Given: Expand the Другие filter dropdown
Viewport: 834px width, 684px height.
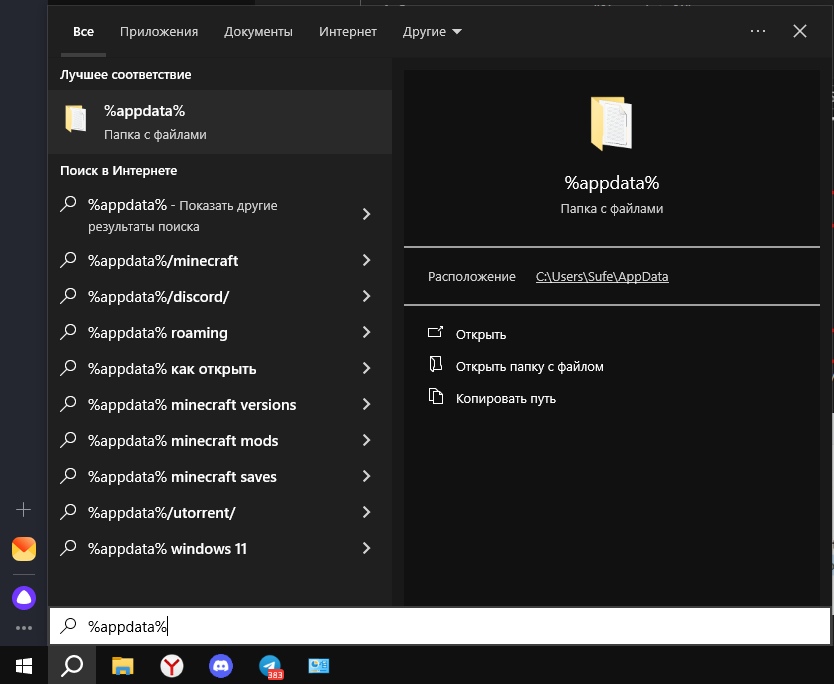Looking at the screenshot, I should 432,32.
